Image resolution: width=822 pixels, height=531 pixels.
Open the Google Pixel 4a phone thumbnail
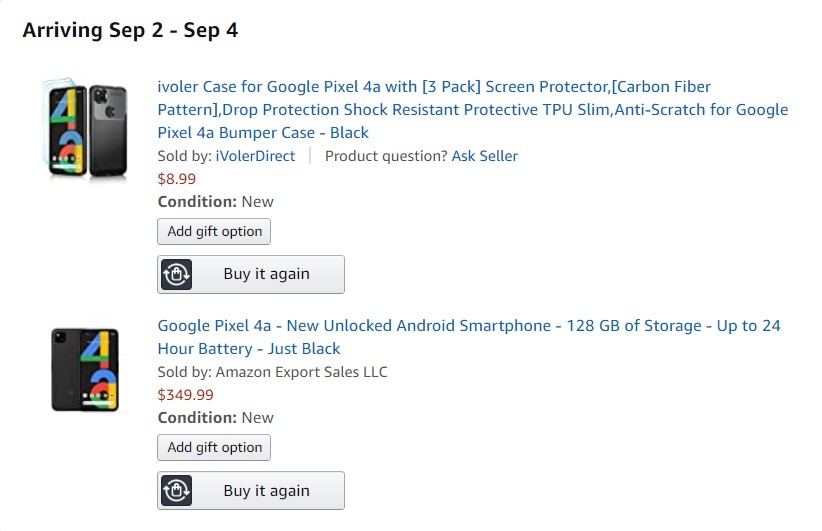tap(85, 370)
